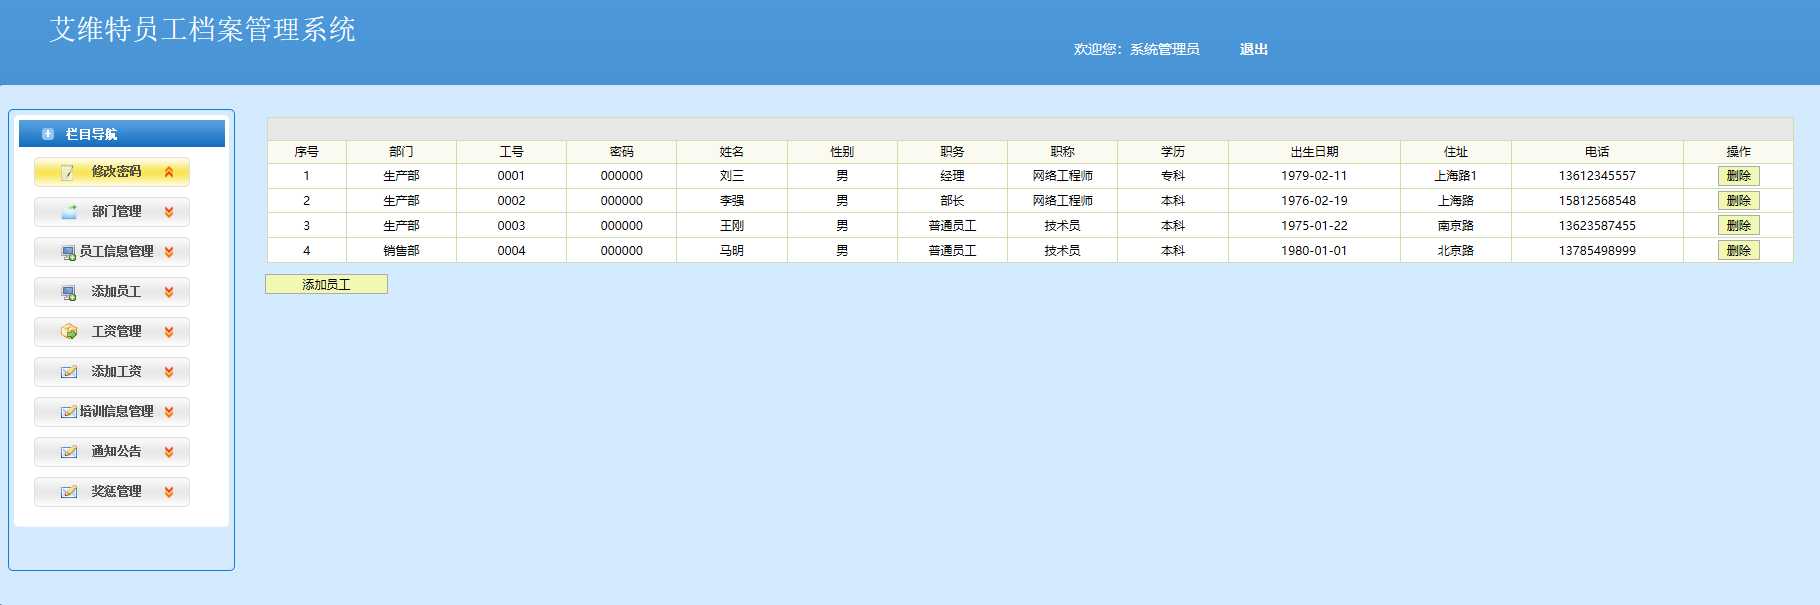Click birth date 1979-02-11
This screenshot has width=1820, height=605.
click(1314, 176)
